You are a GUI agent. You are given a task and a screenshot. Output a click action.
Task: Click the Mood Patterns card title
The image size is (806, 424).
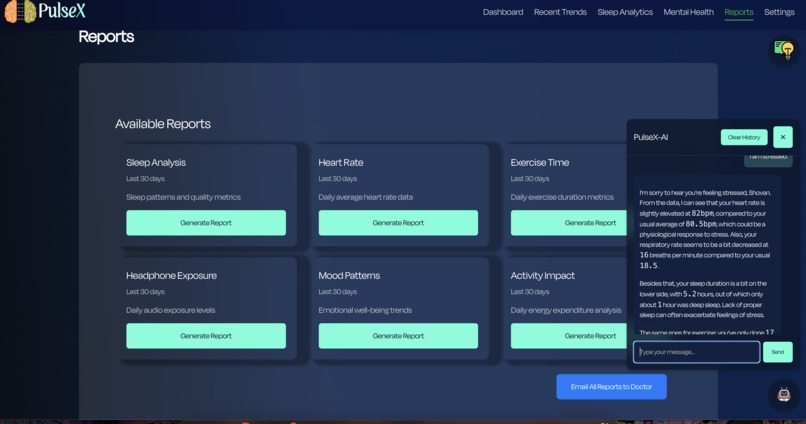coord(349,275)
